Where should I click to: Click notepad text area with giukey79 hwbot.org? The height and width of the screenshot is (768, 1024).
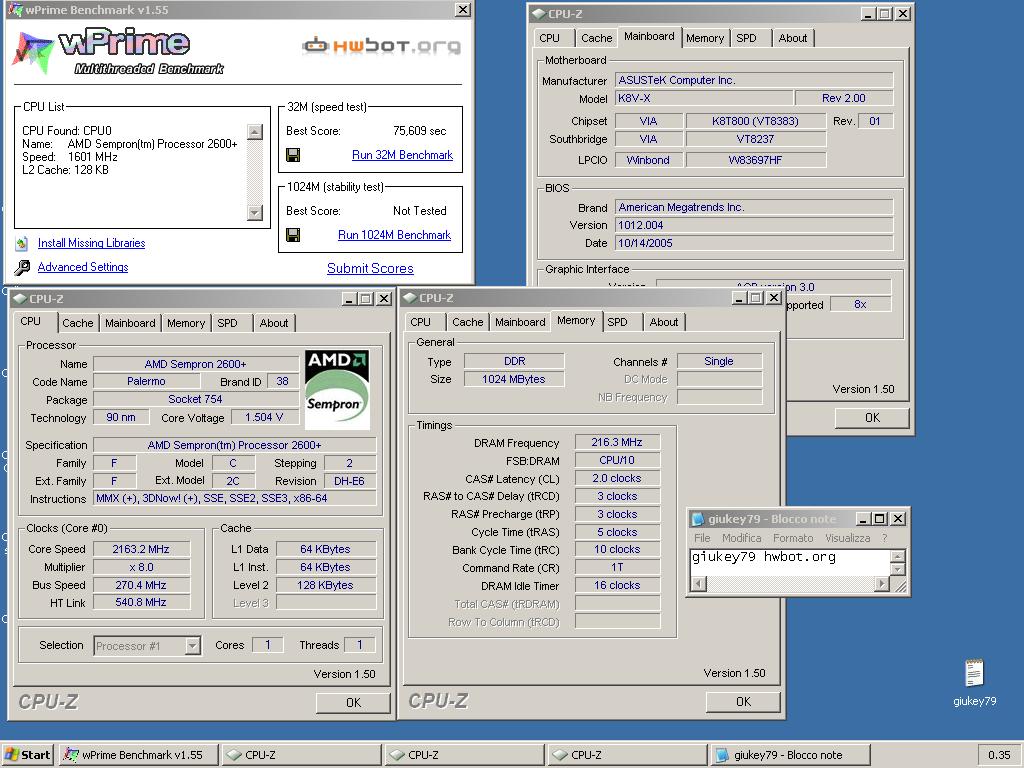pos(791,563)
